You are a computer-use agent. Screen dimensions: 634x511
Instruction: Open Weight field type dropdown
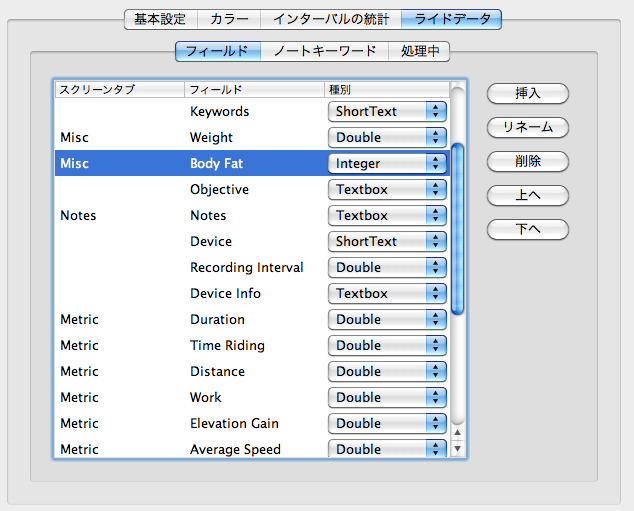(x=387, y=137)
